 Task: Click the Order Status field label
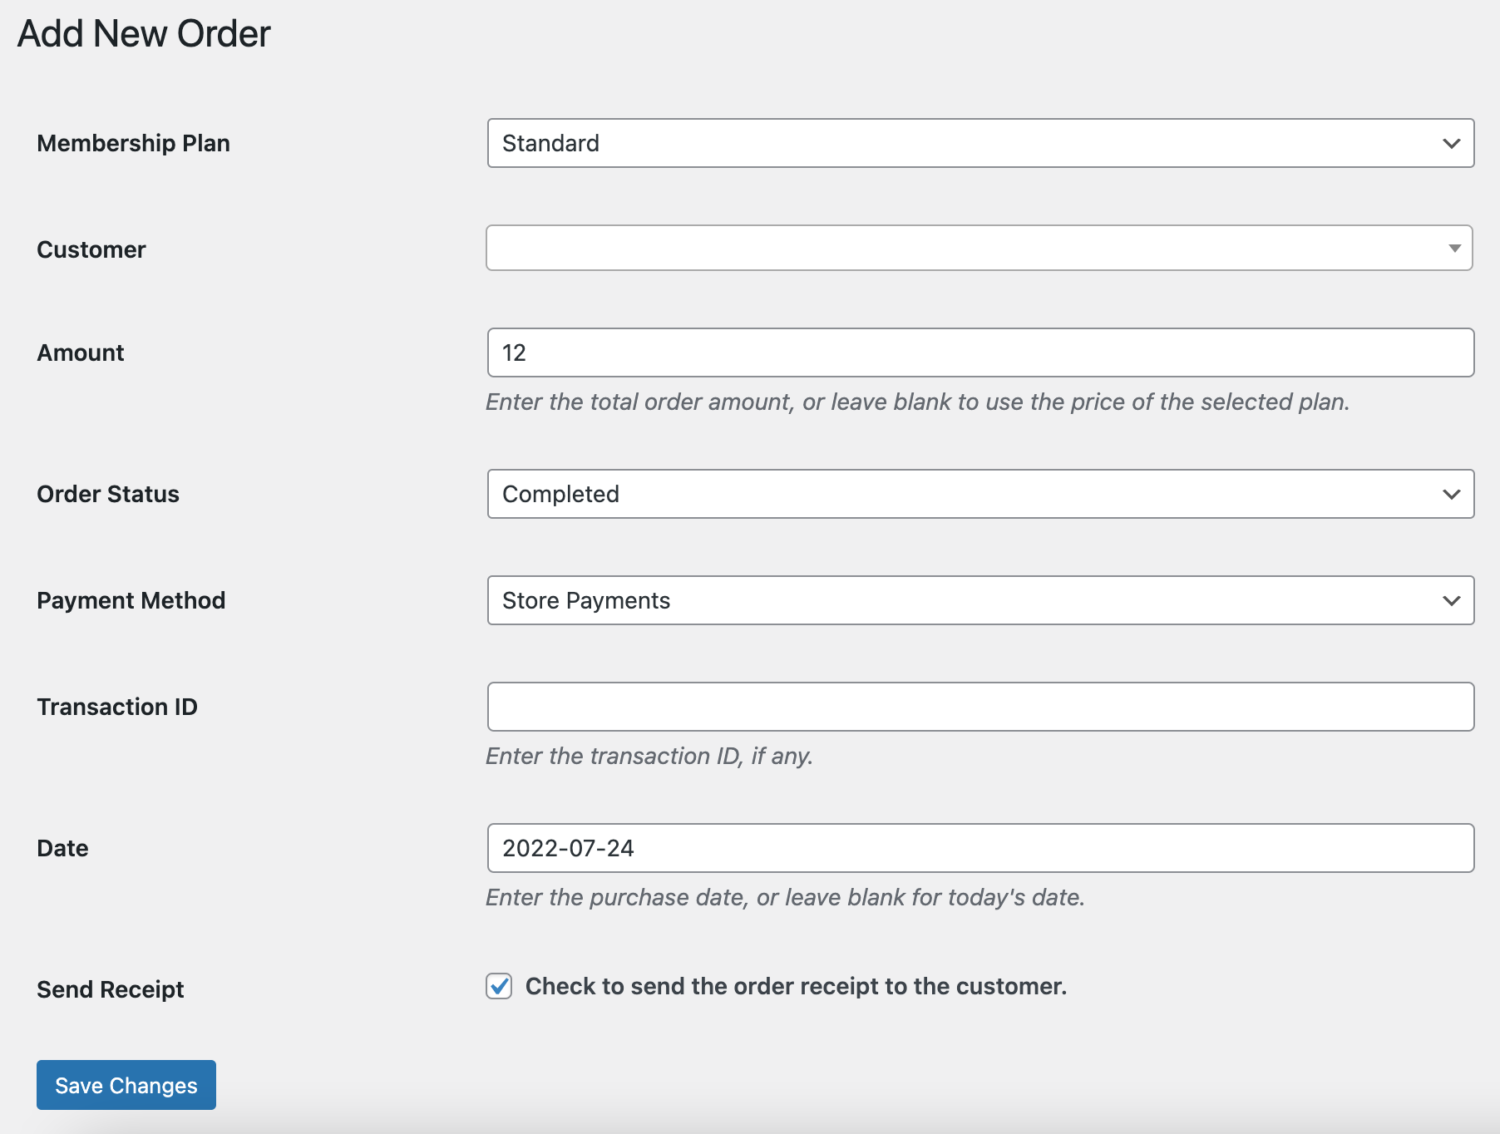(x=108, y=494)
